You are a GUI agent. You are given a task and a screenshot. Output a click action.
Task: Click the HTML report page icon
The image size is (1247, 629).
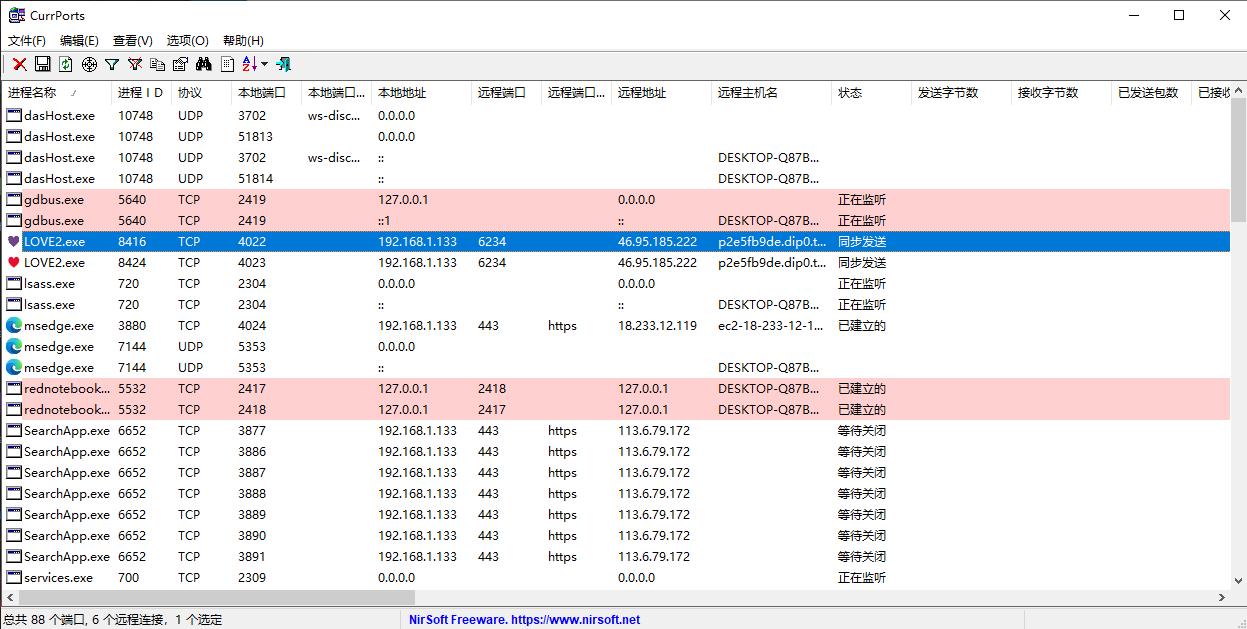228,64
